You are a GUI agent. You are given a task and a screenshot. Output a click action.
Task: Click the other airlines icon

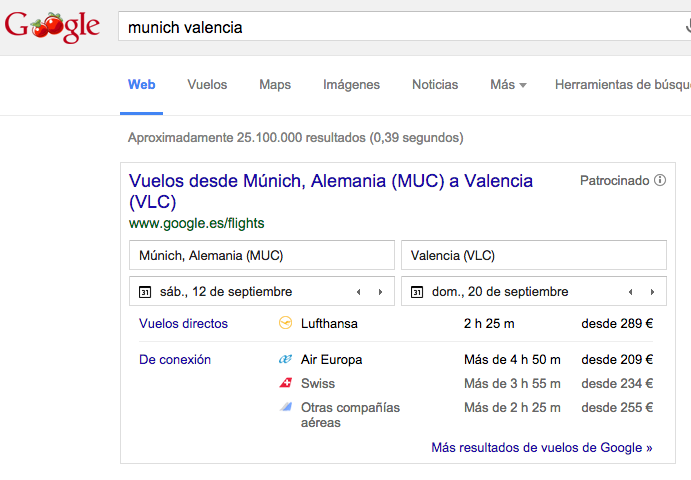[286, 407]
